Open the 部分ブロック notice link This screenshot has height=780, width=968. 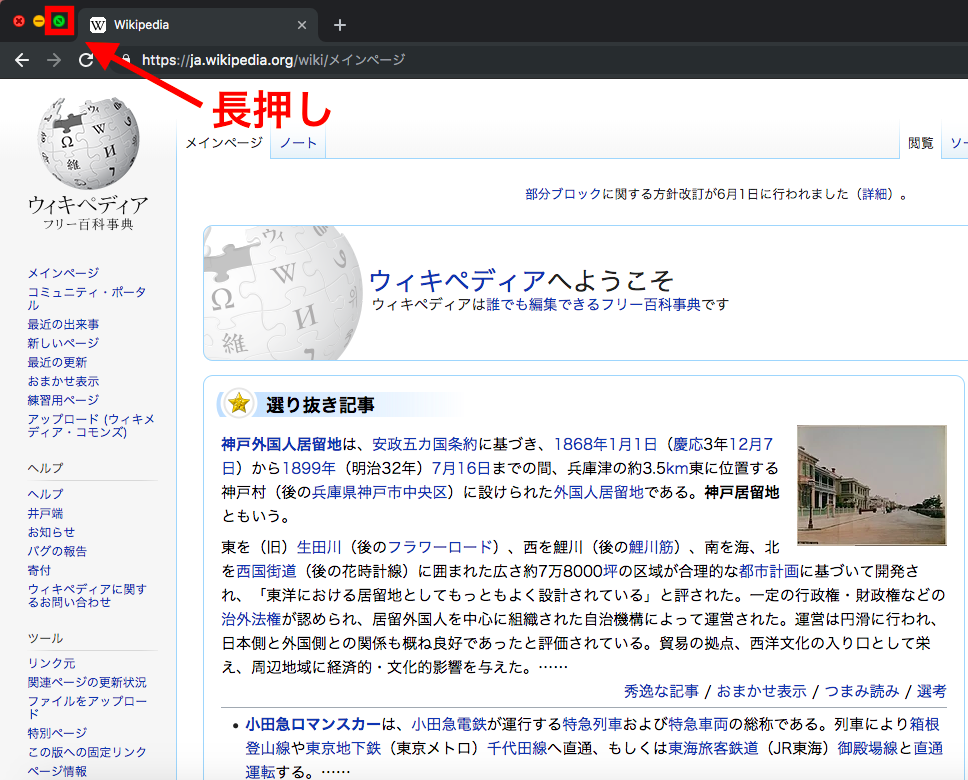[x=563, y=195]
